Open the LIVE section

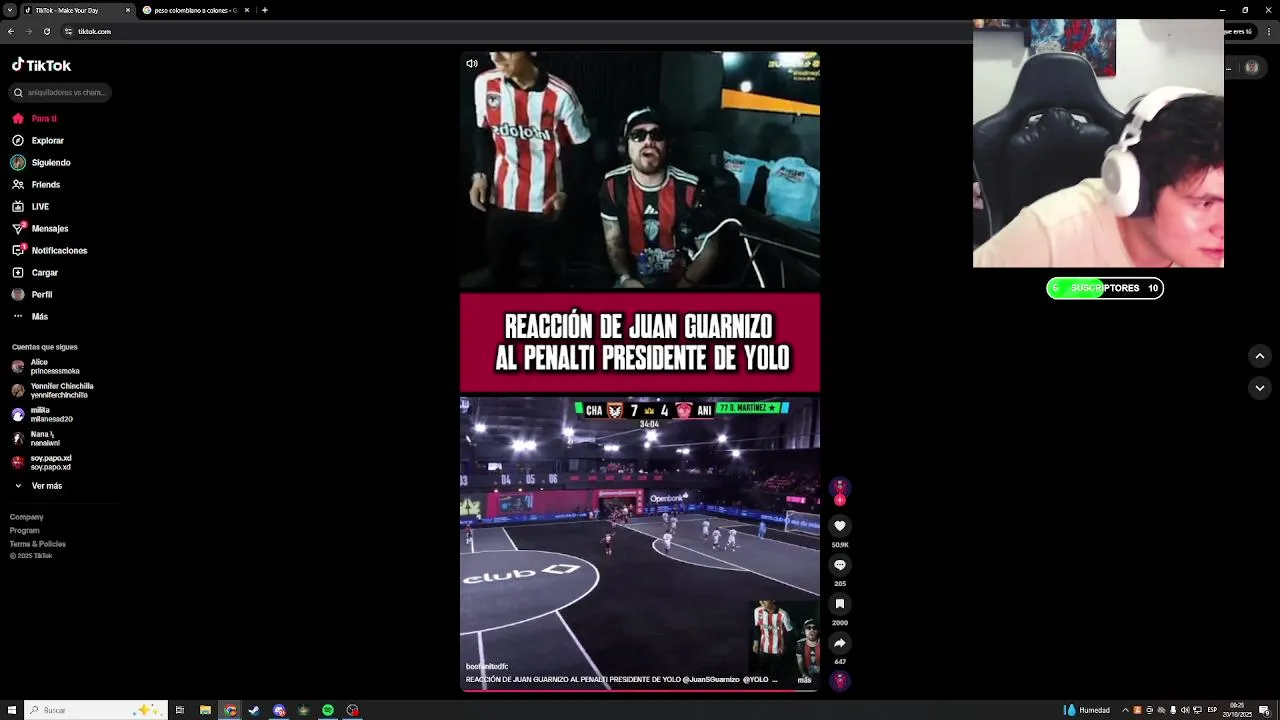(x=30, y=207)
